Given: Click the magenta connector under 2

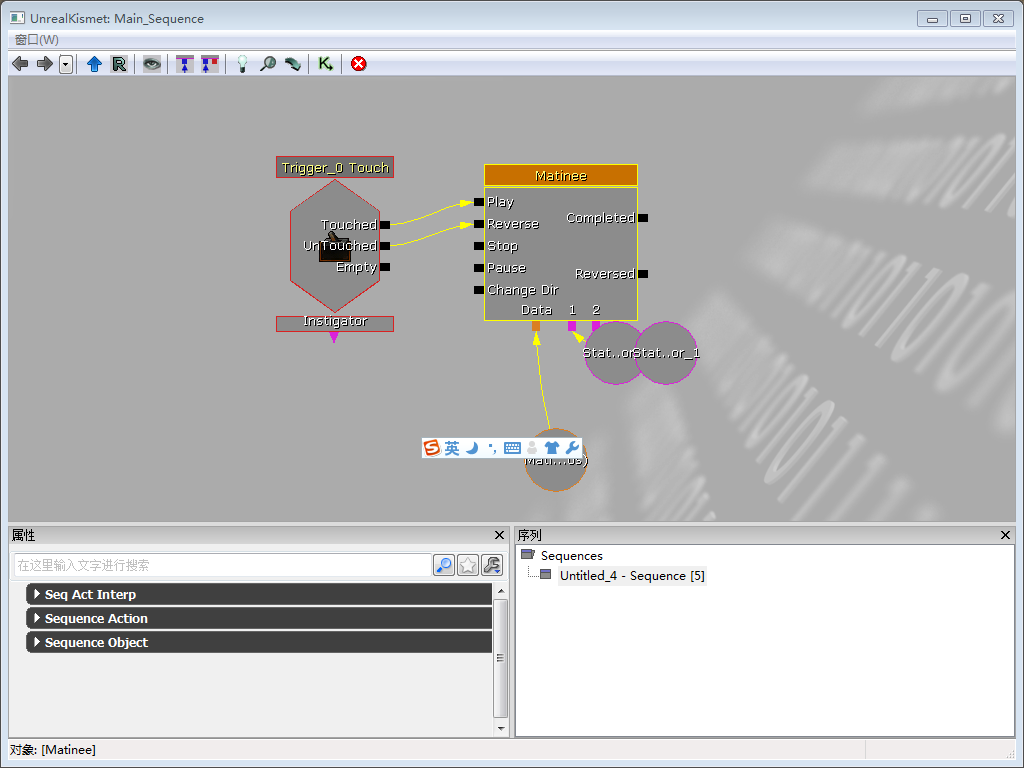Looking at the screenshot, I should click(596, 326).
